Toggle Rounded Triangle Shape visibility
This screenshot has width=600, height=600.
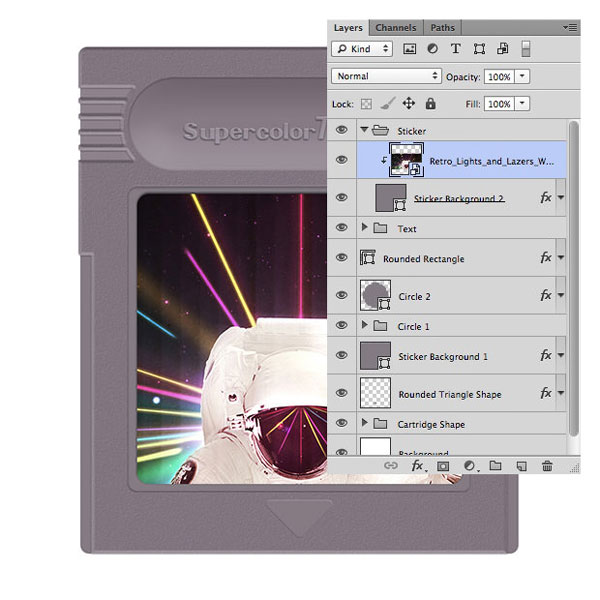pyautogui.click(x=342, y=393)
